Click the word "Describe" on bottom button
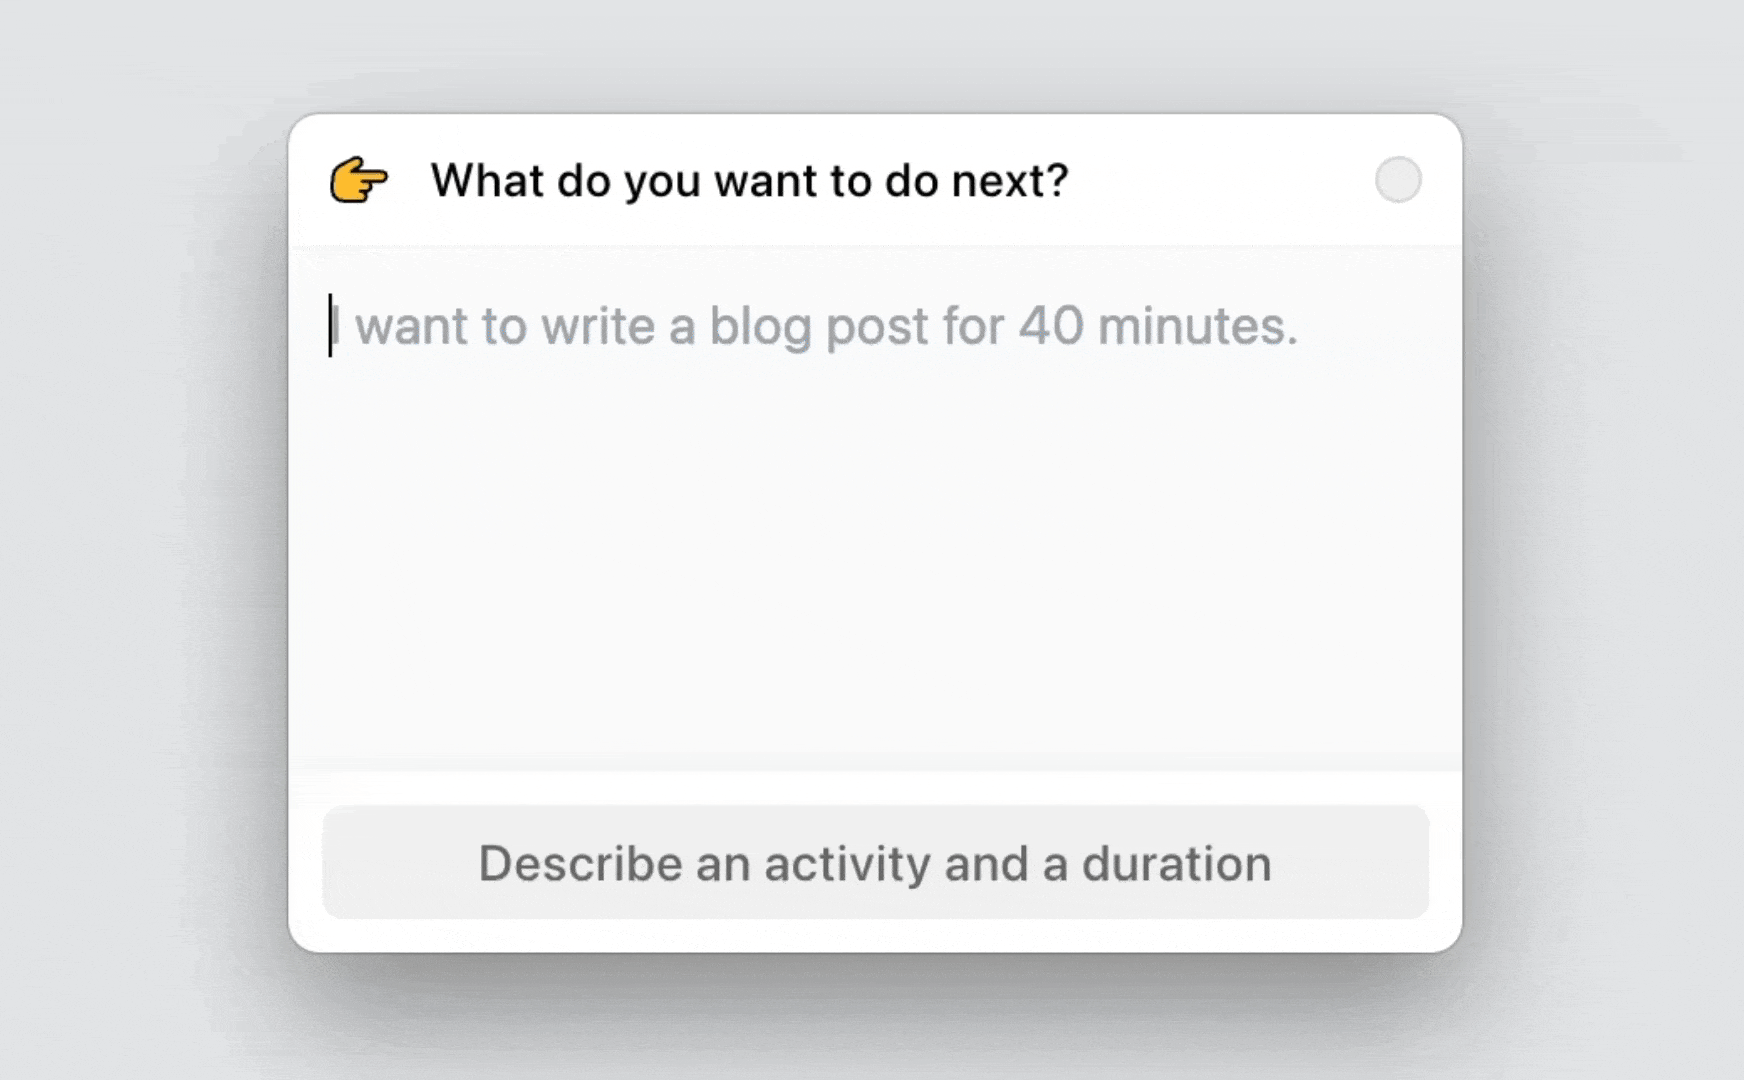 coord(580,863)
